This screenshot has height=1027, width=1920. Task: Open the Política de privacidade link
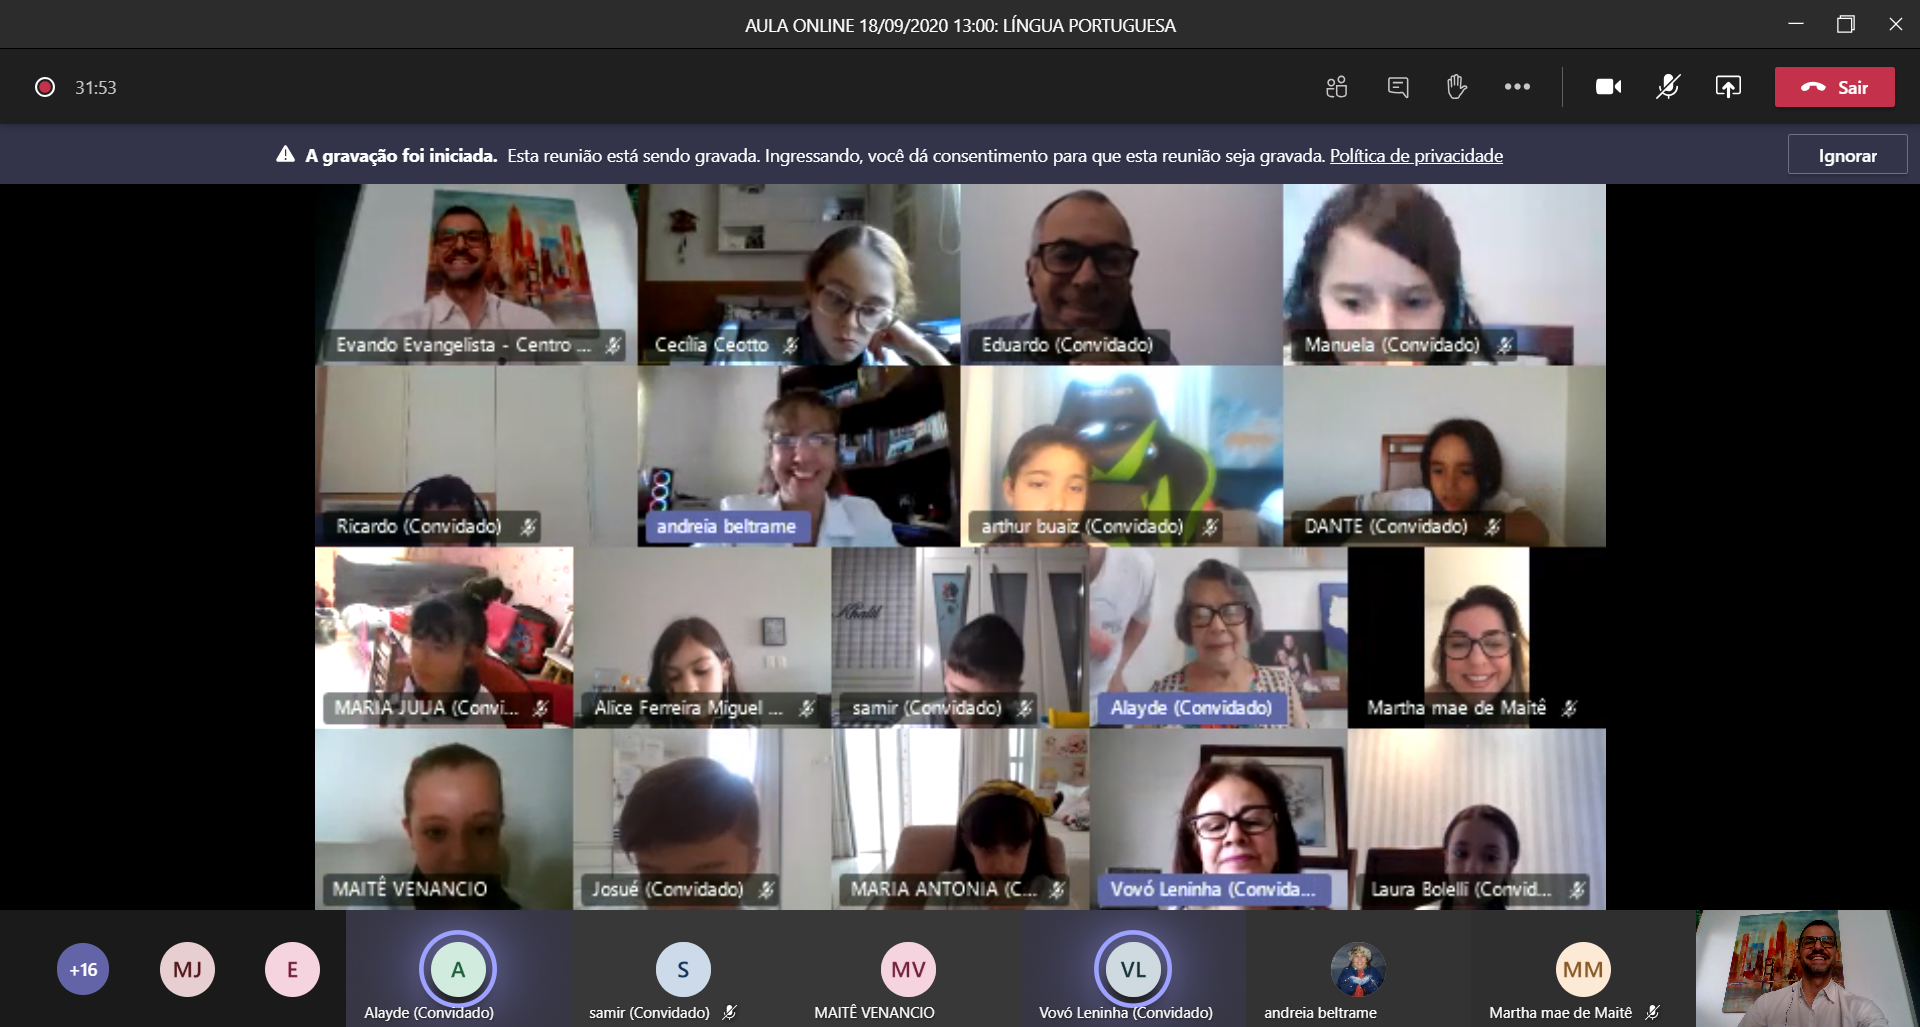[x=1416, y=155]
